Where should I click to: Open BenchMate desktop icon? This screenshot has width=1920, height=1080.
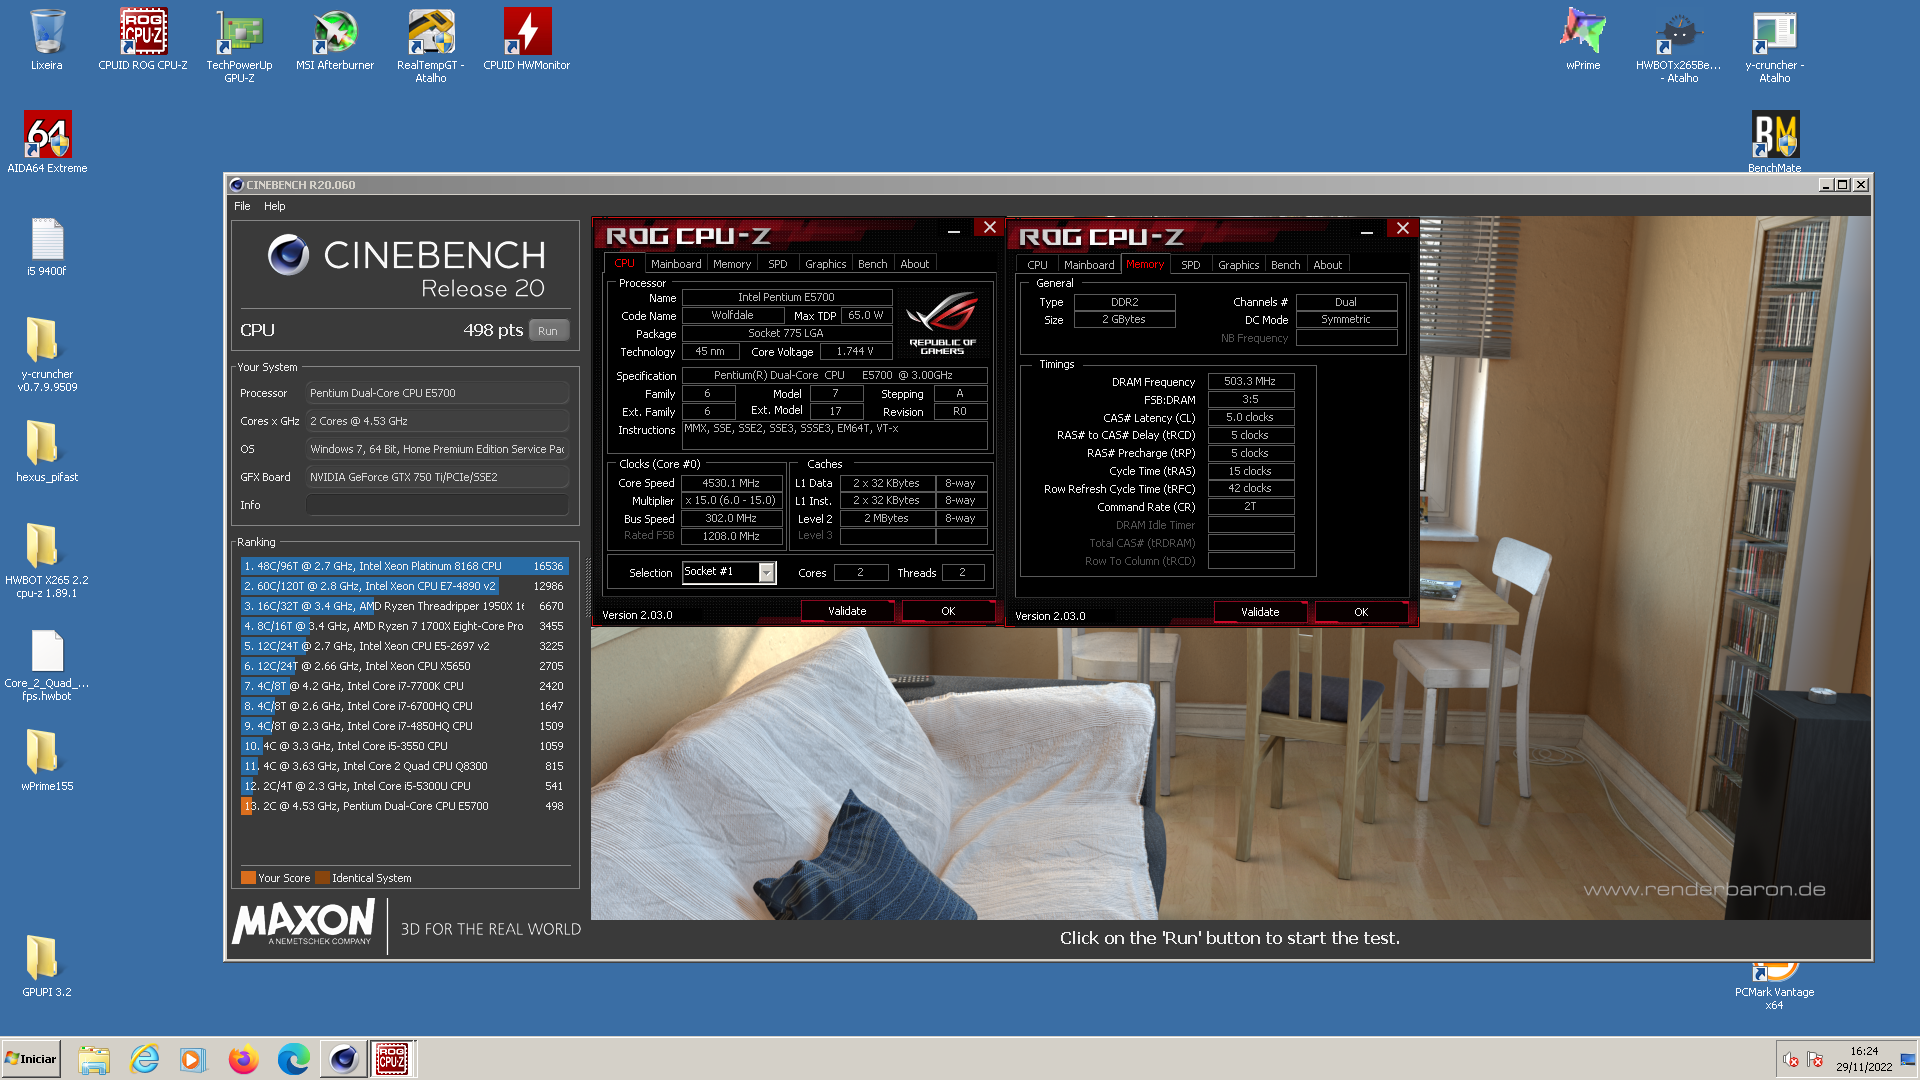coord(1775,141)
